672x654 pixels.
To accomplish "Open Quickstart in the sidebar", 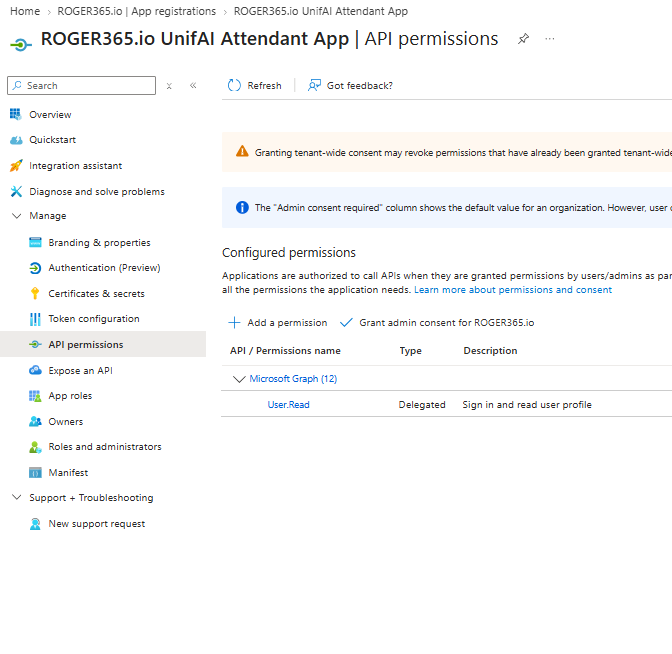I will (52, 140).
